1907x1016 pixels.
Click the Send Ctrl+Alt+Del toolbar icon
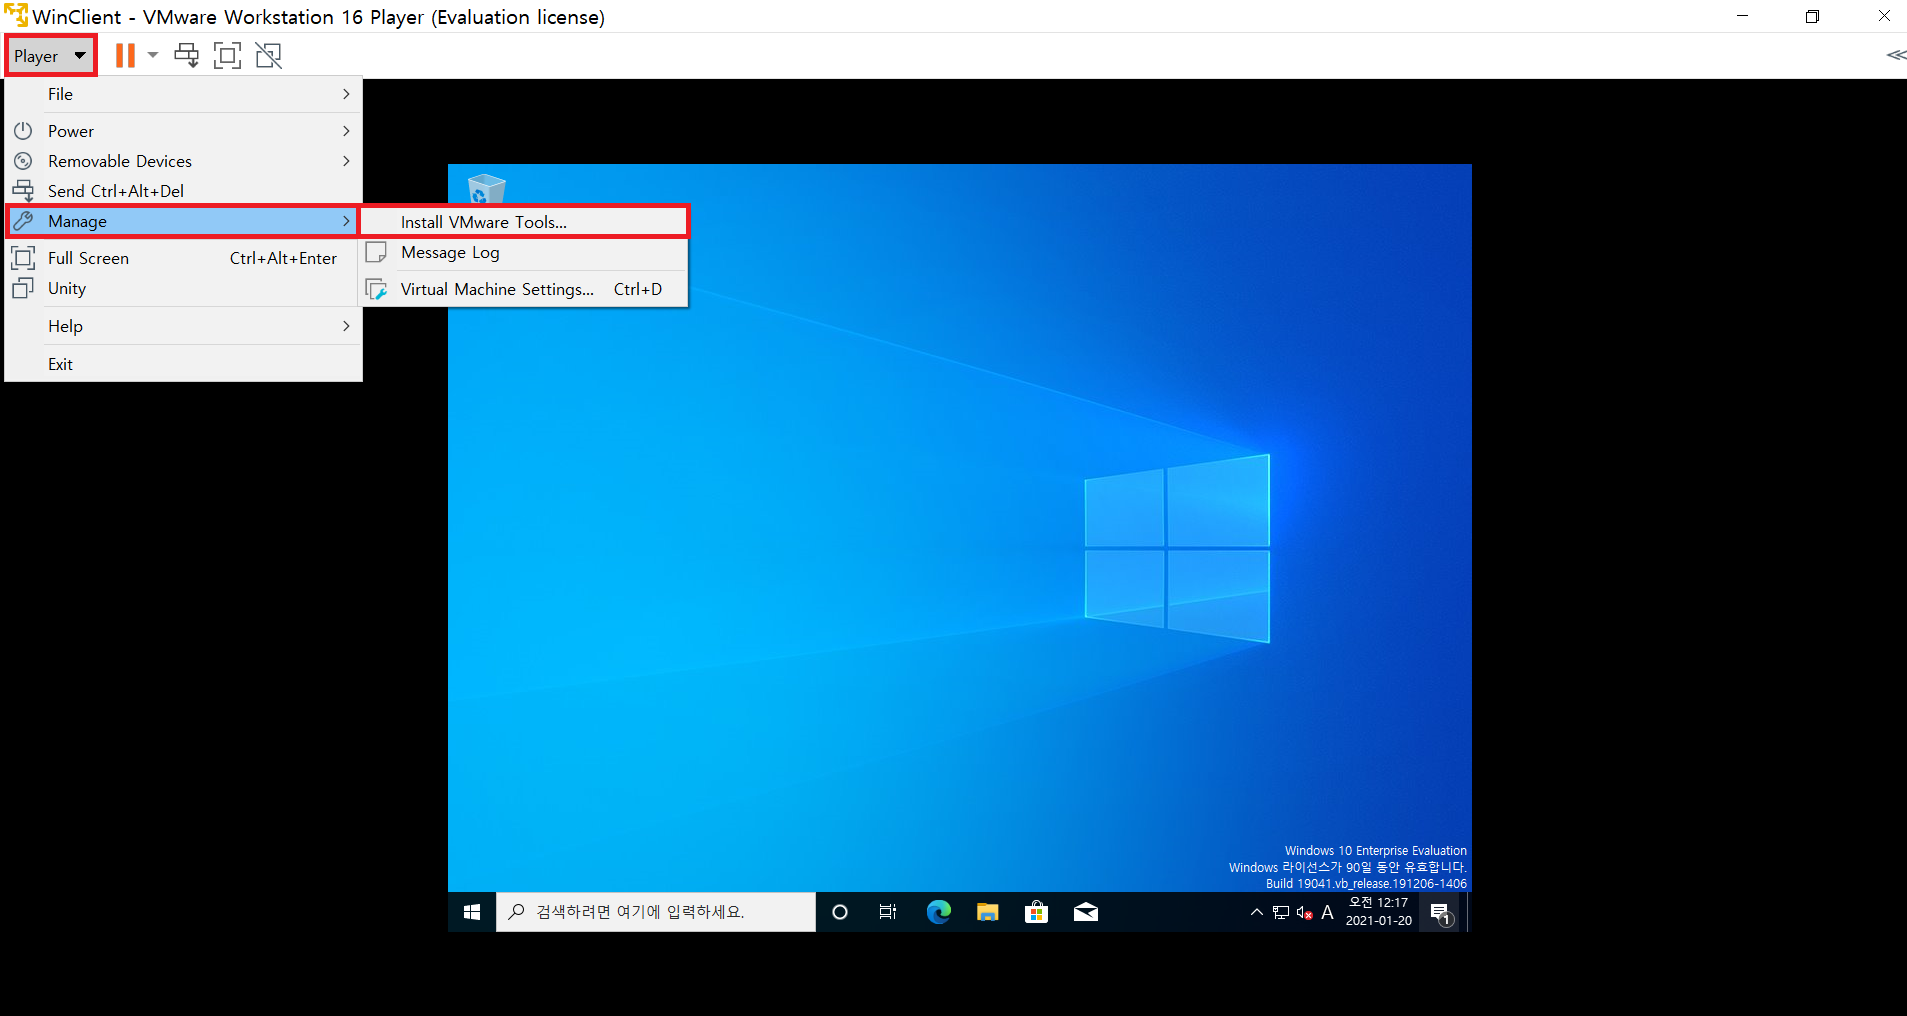(x=186, y=55)
